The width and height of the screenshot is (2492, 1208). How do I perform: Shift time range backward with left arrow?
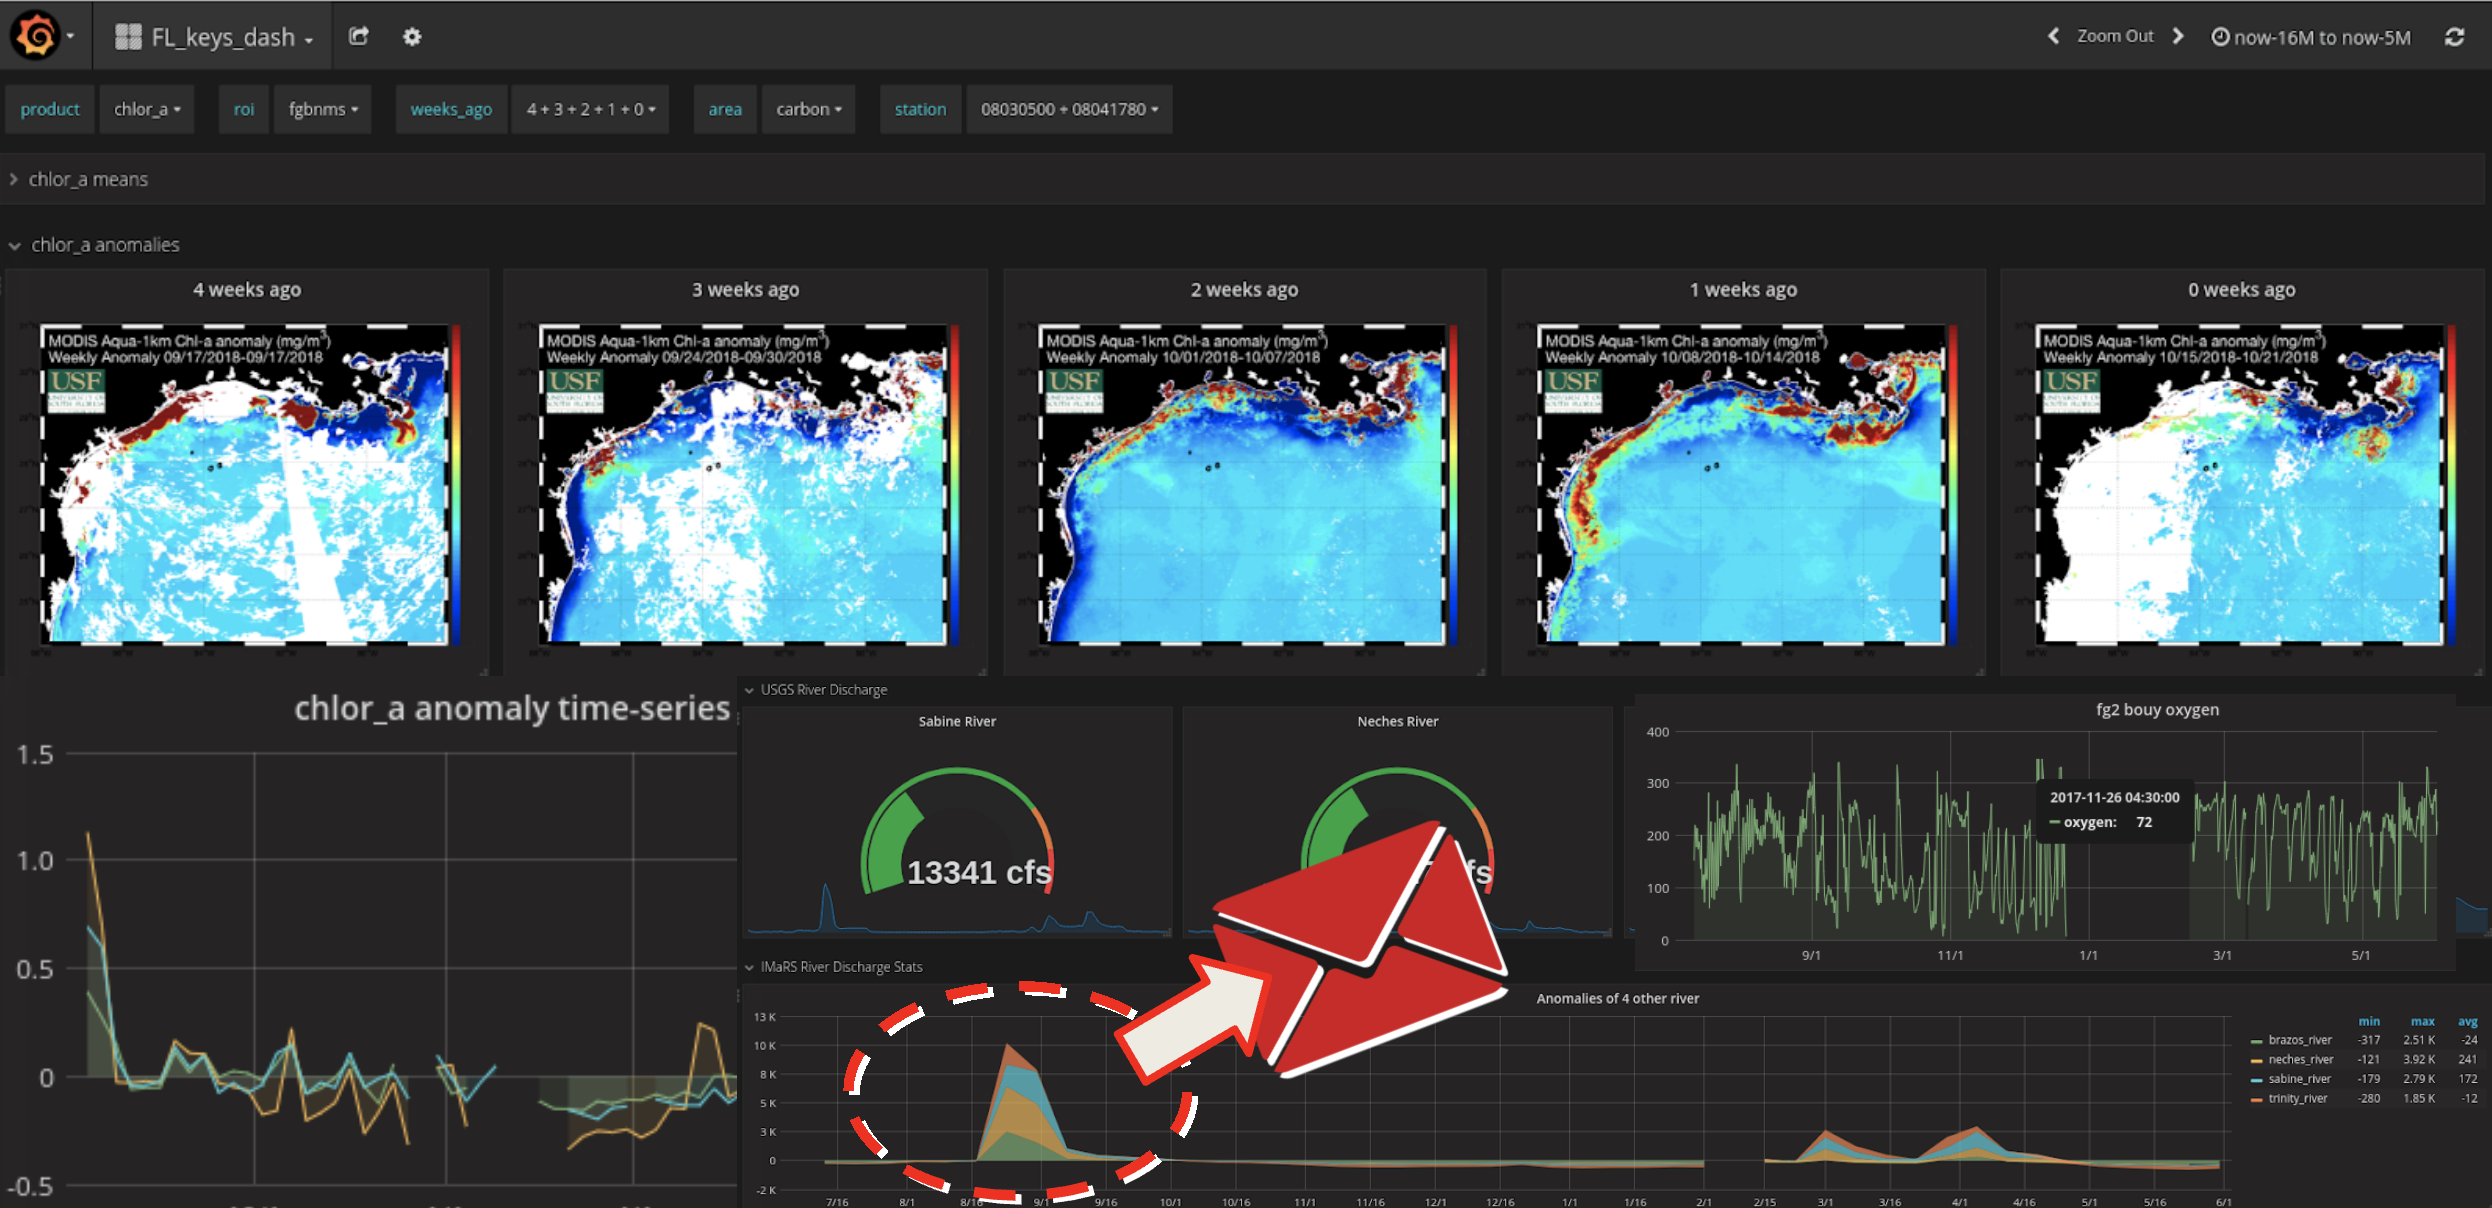[2053, 36]
